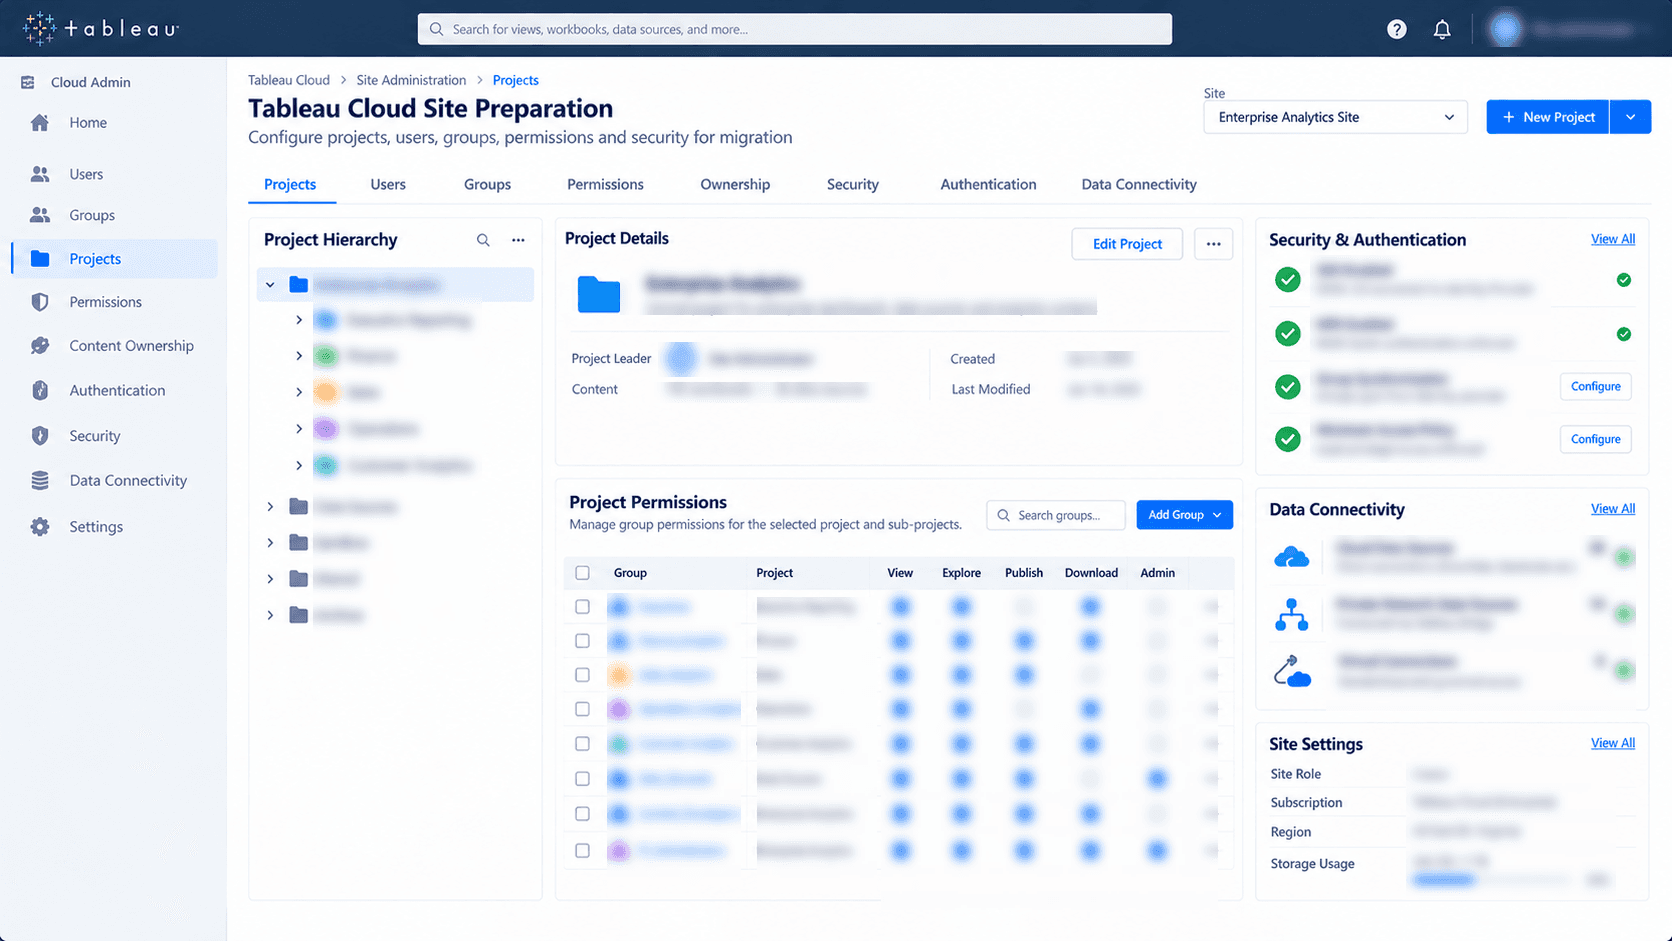
Task: Open the Enterprise Analytics Site dropdown
Action: [x=1335, y=117]
